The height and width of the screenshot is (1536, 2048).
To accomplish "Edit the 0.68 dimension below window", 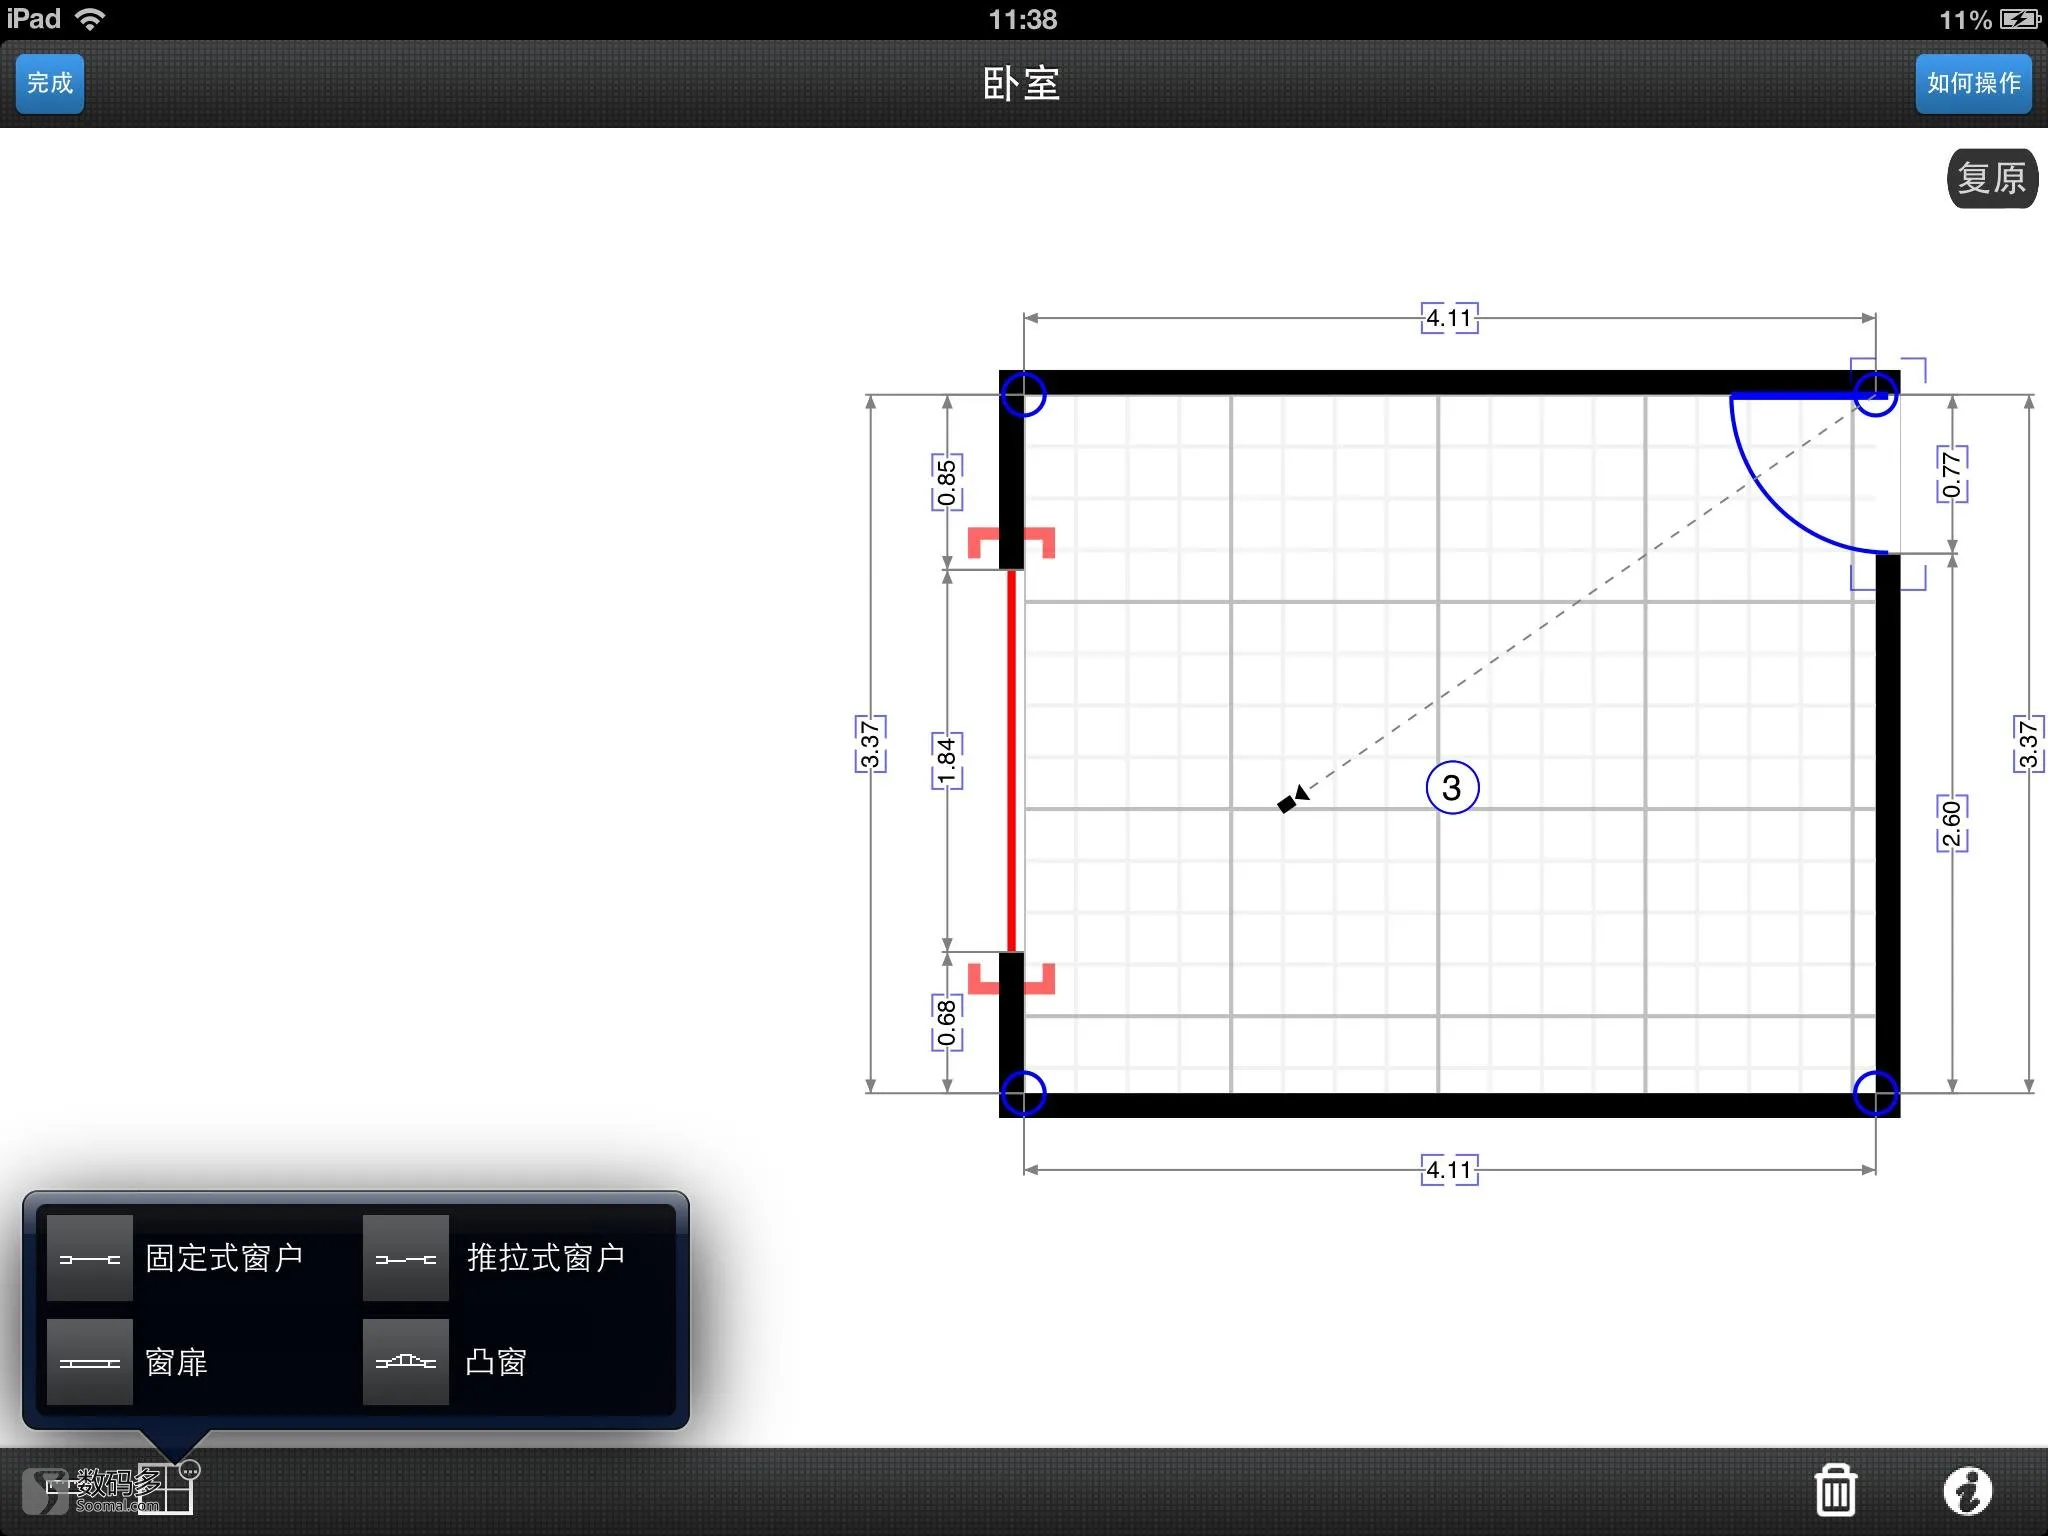I will point(947,1022).
